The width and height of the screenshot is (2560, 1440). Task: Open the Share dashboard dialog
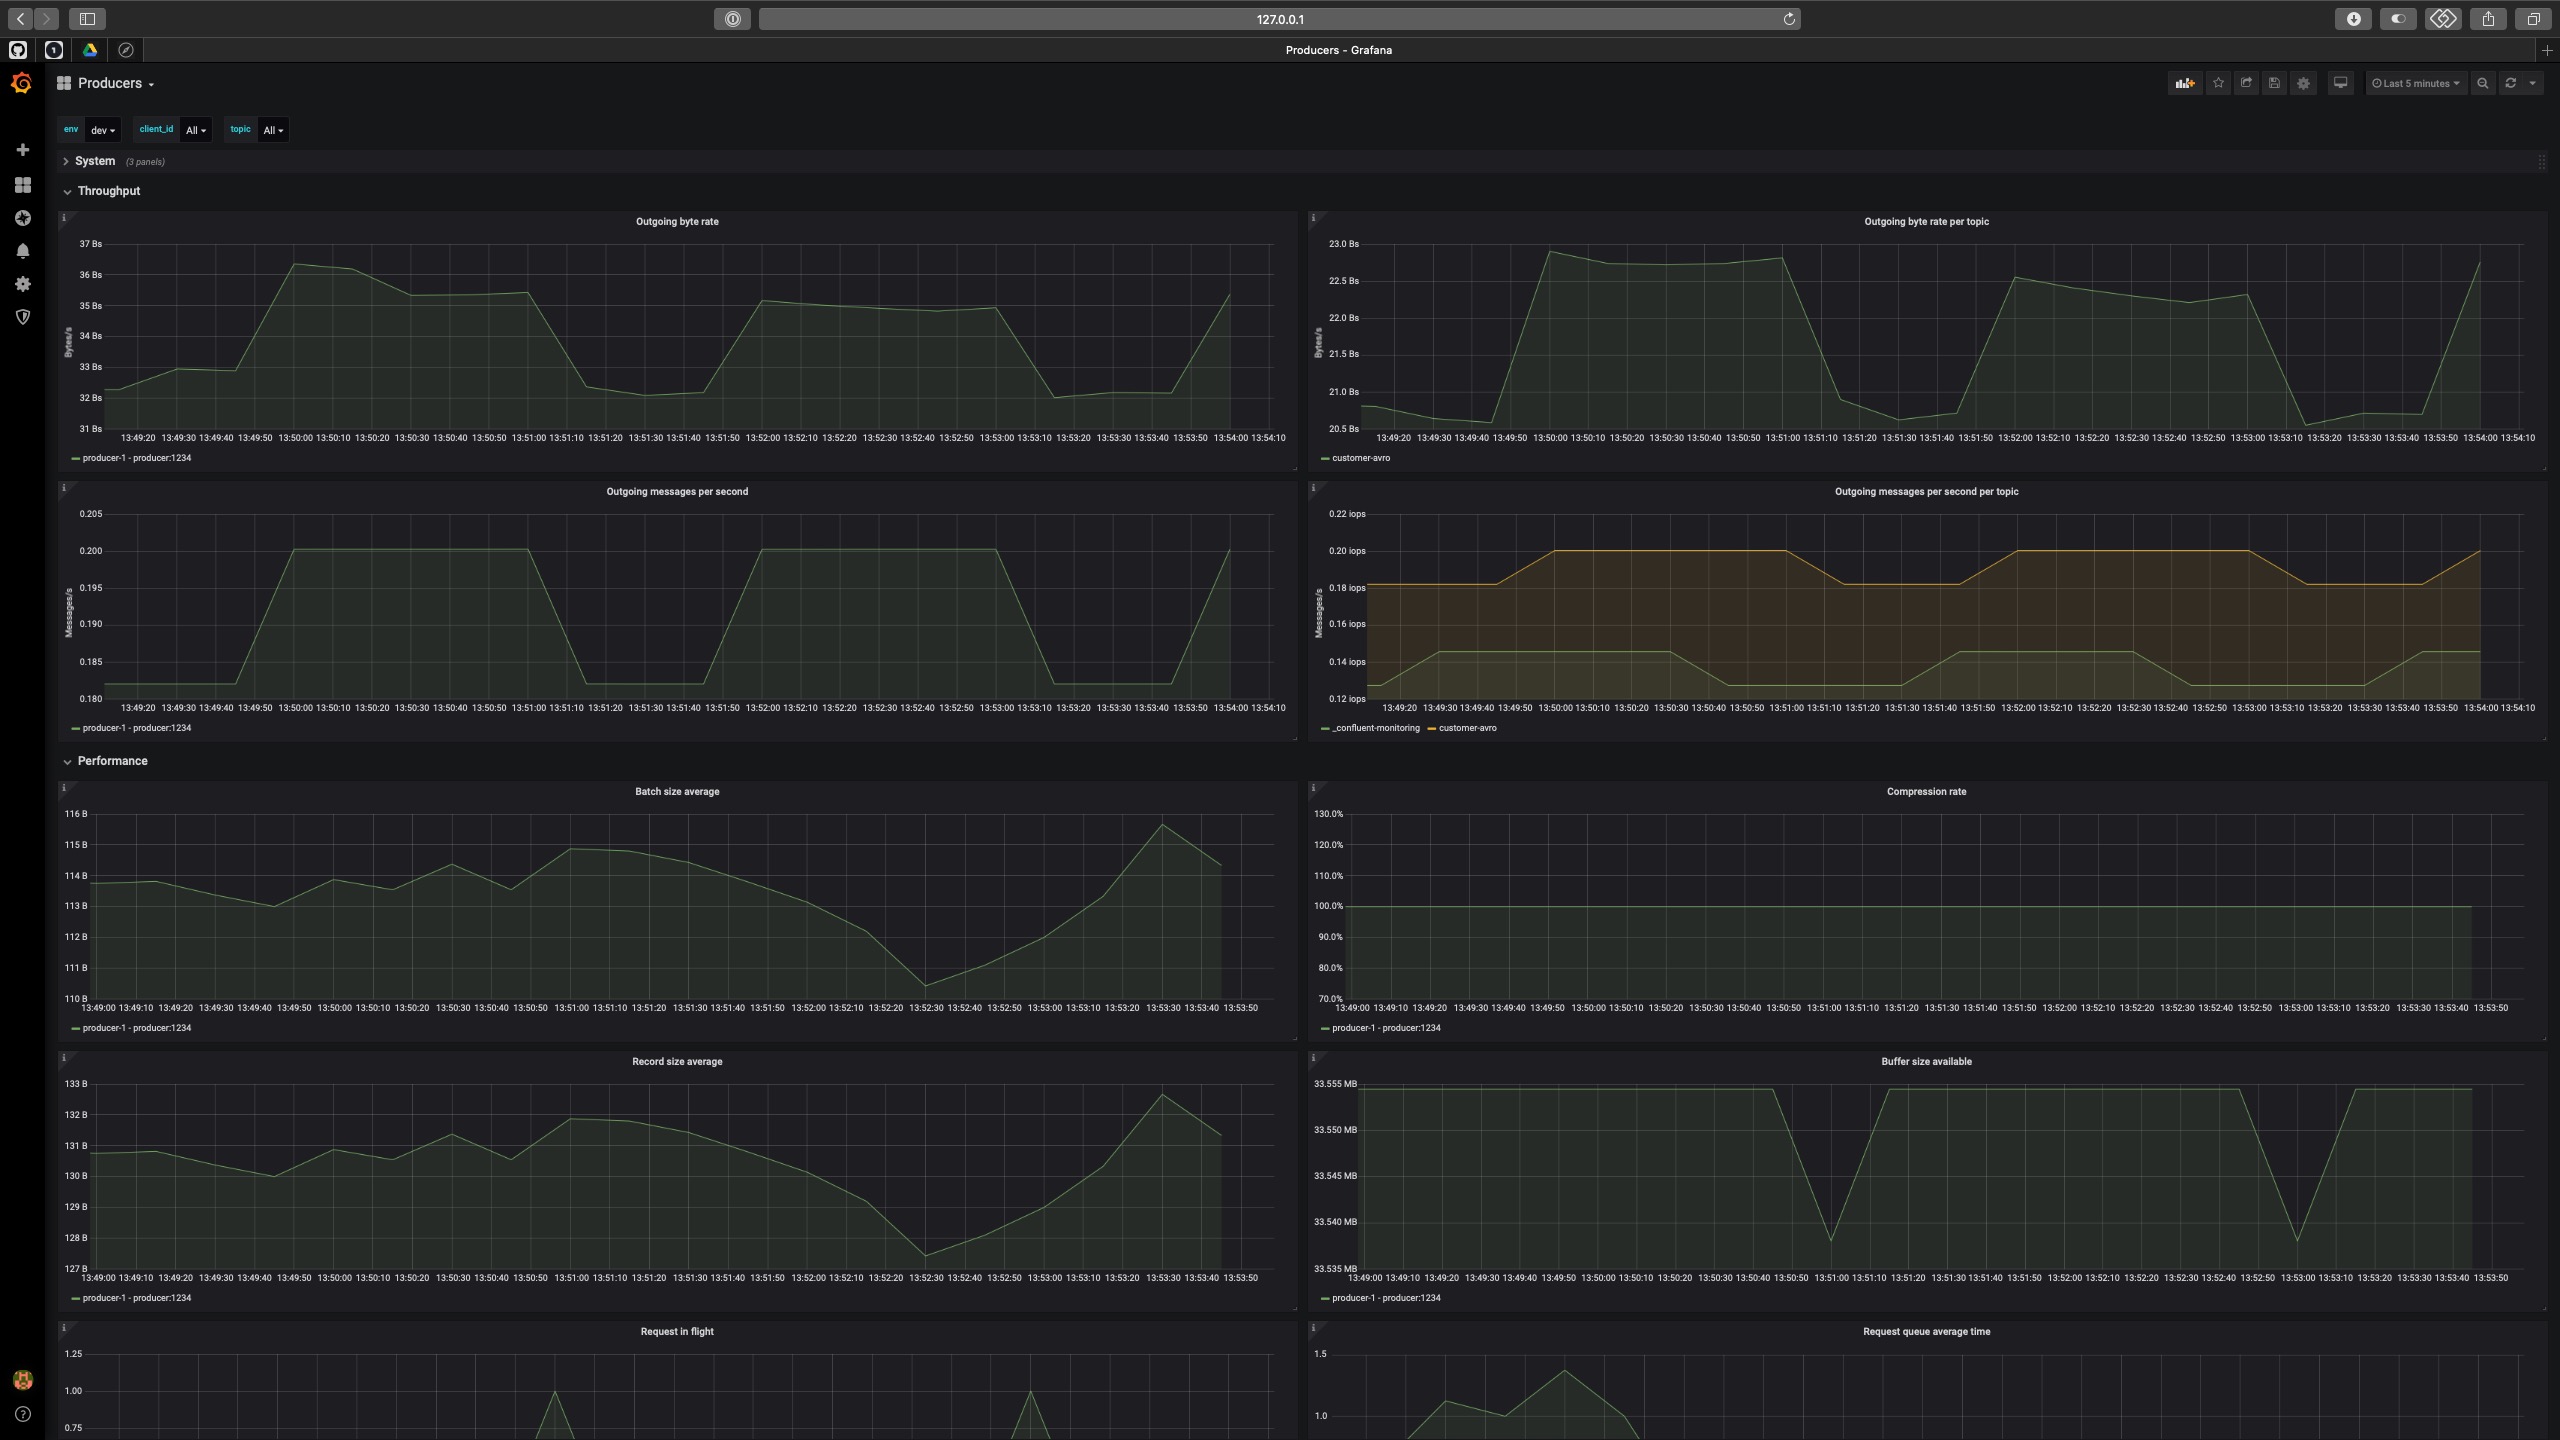tap(2246, 83)
